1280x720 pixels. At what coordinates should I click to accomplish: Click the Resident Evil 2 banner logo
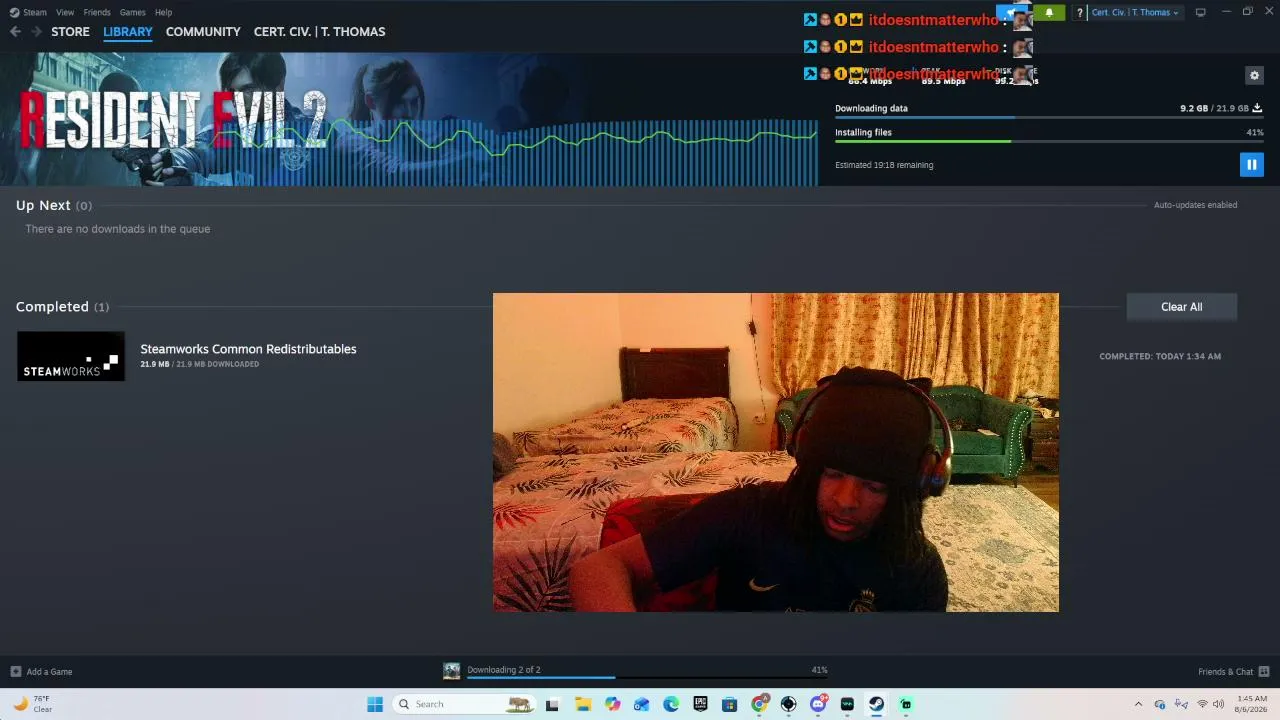[172, 120]
